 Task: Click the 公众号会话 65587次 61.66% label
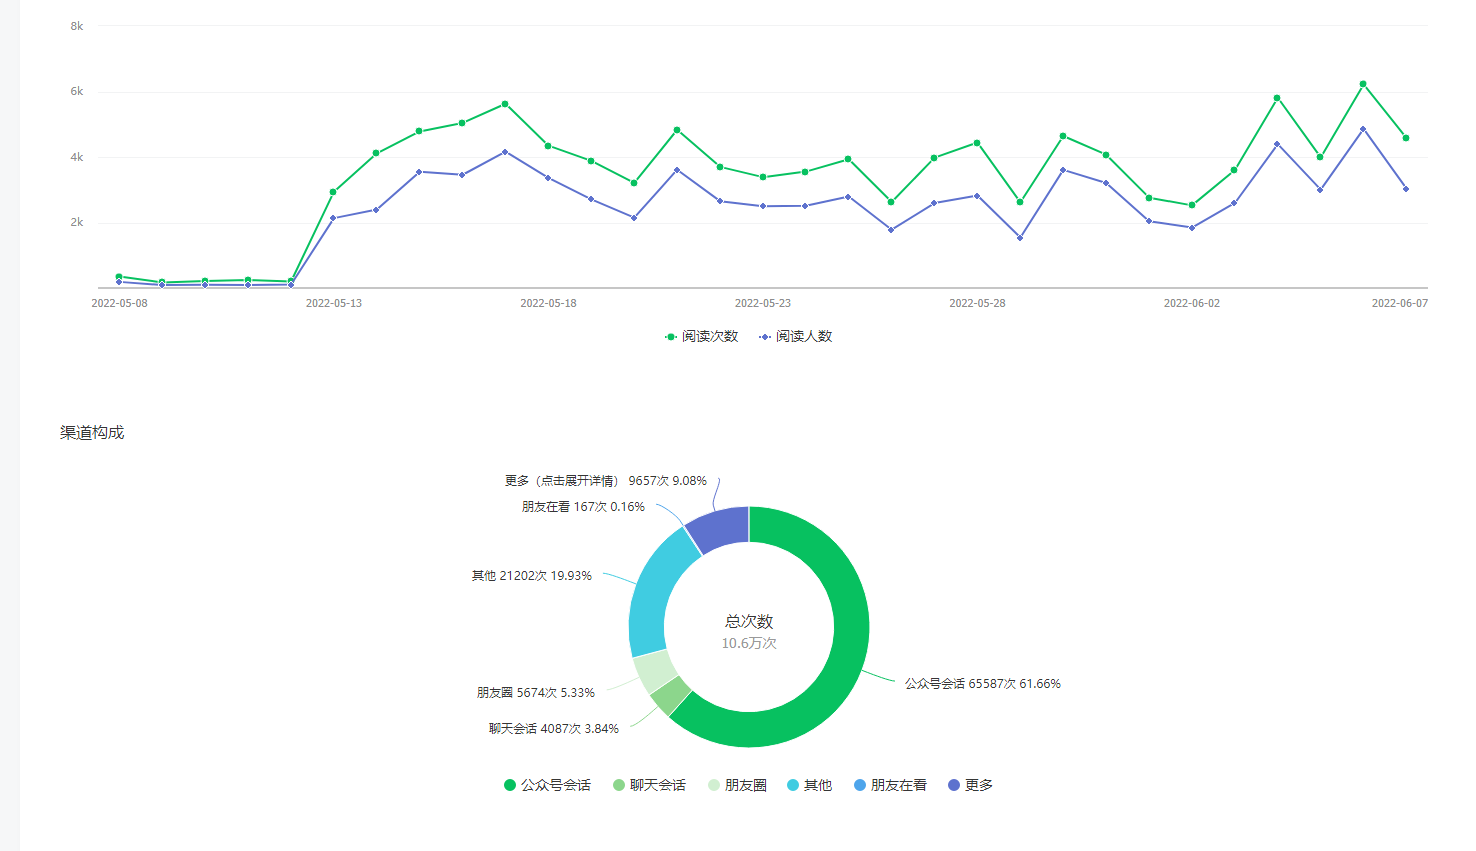(x=982, y=684)
